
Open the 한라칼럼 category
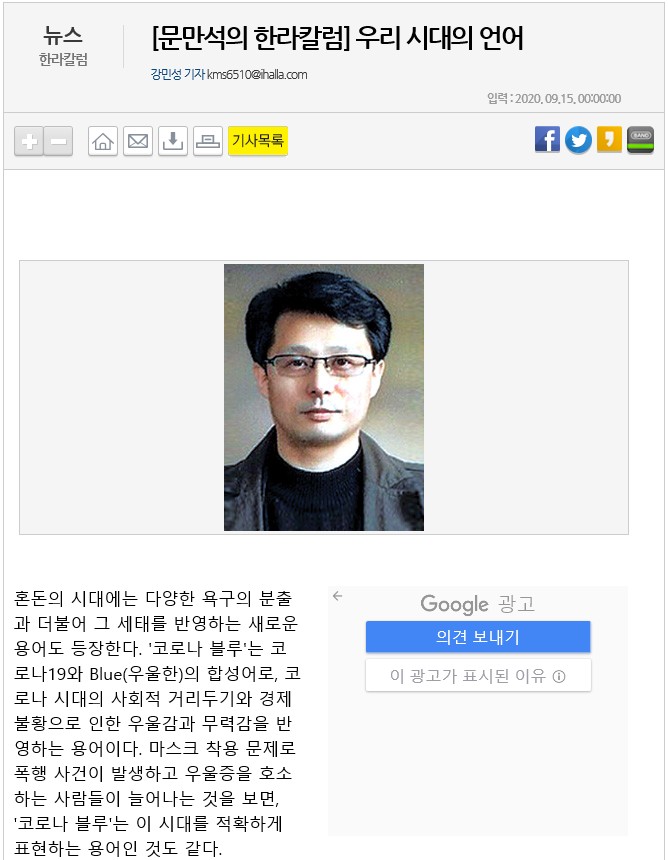point(64,59)
